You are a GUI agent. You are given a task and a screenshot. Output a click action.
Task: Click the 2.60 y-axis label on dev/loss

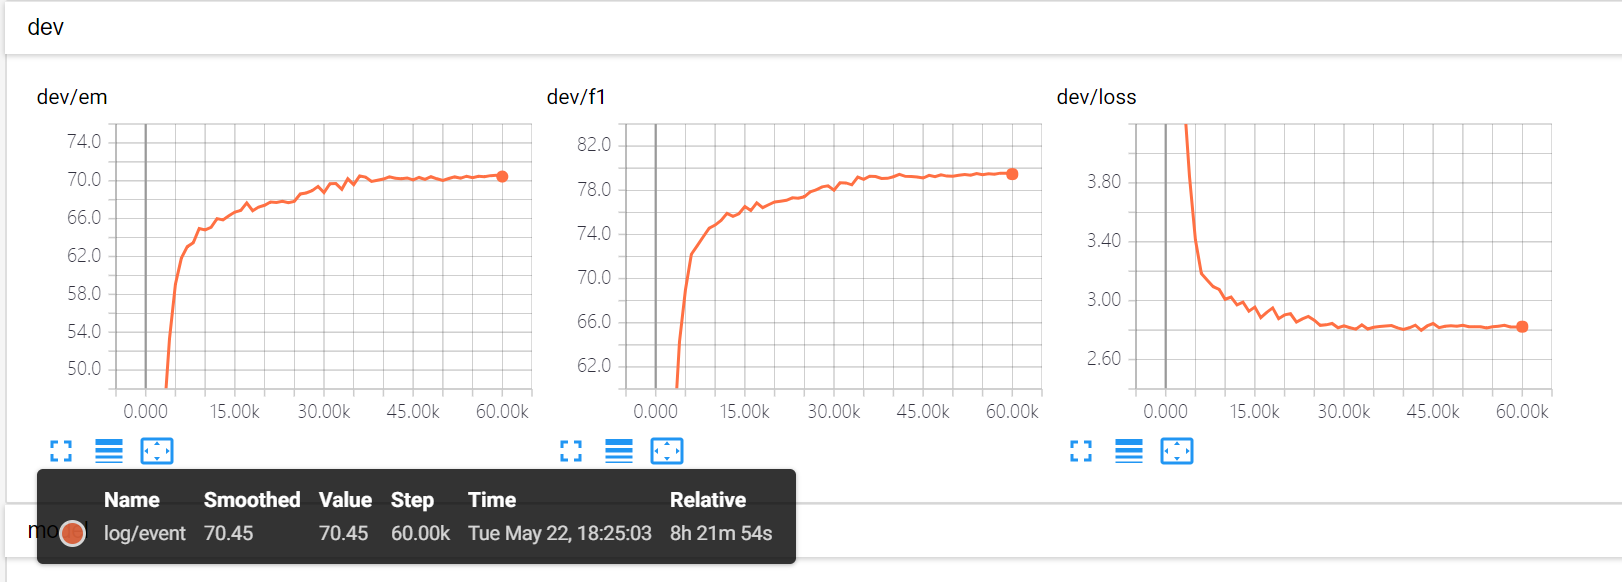click(x=1104, y=359)
